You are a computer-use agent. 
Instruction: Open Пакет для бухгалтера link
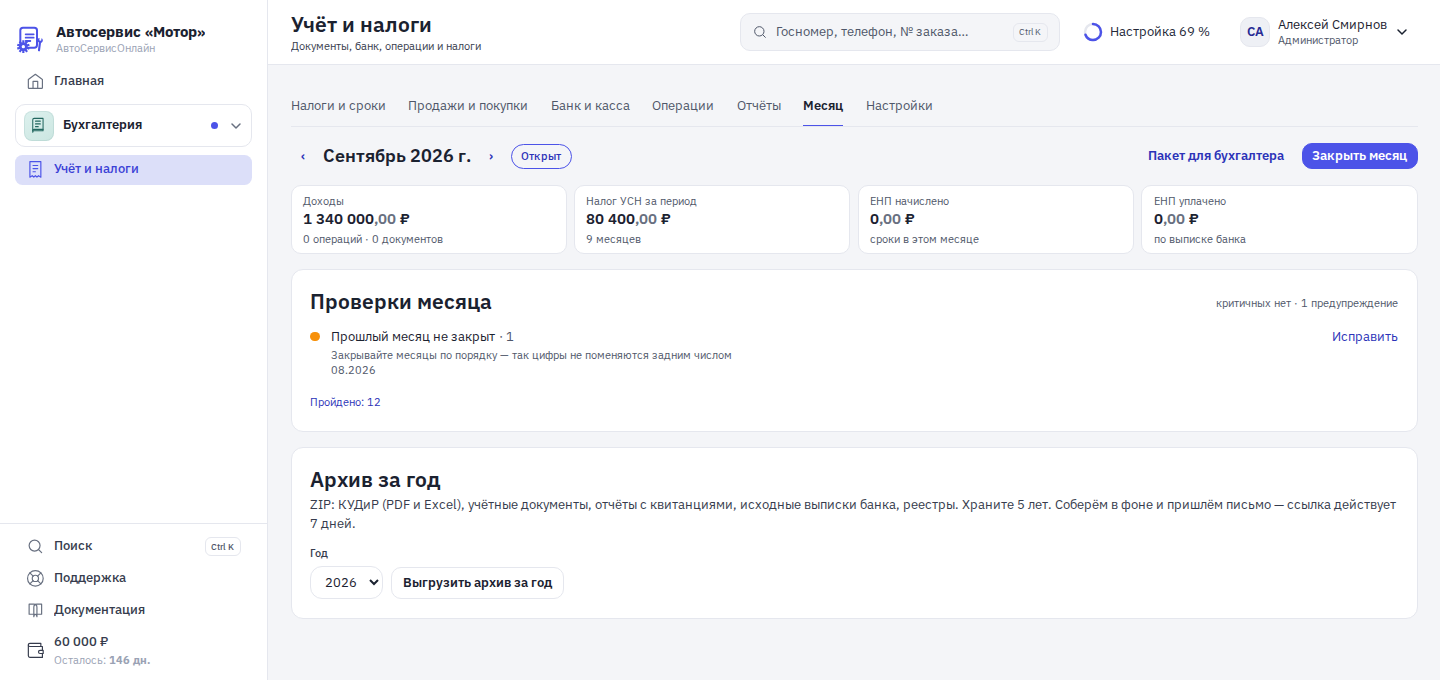pyautogui.click(x=1216, y=156)
